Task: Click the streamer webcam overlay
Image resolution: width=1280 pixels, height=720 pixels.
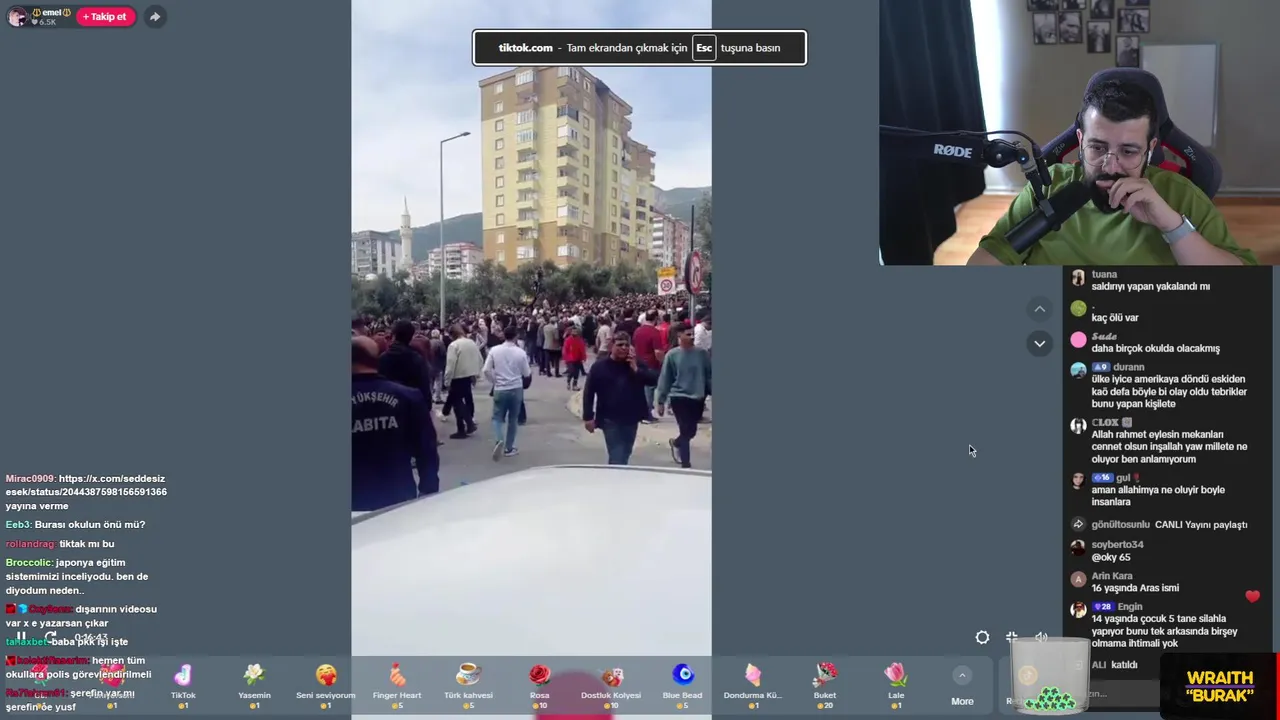Action: click(1079, 132)
